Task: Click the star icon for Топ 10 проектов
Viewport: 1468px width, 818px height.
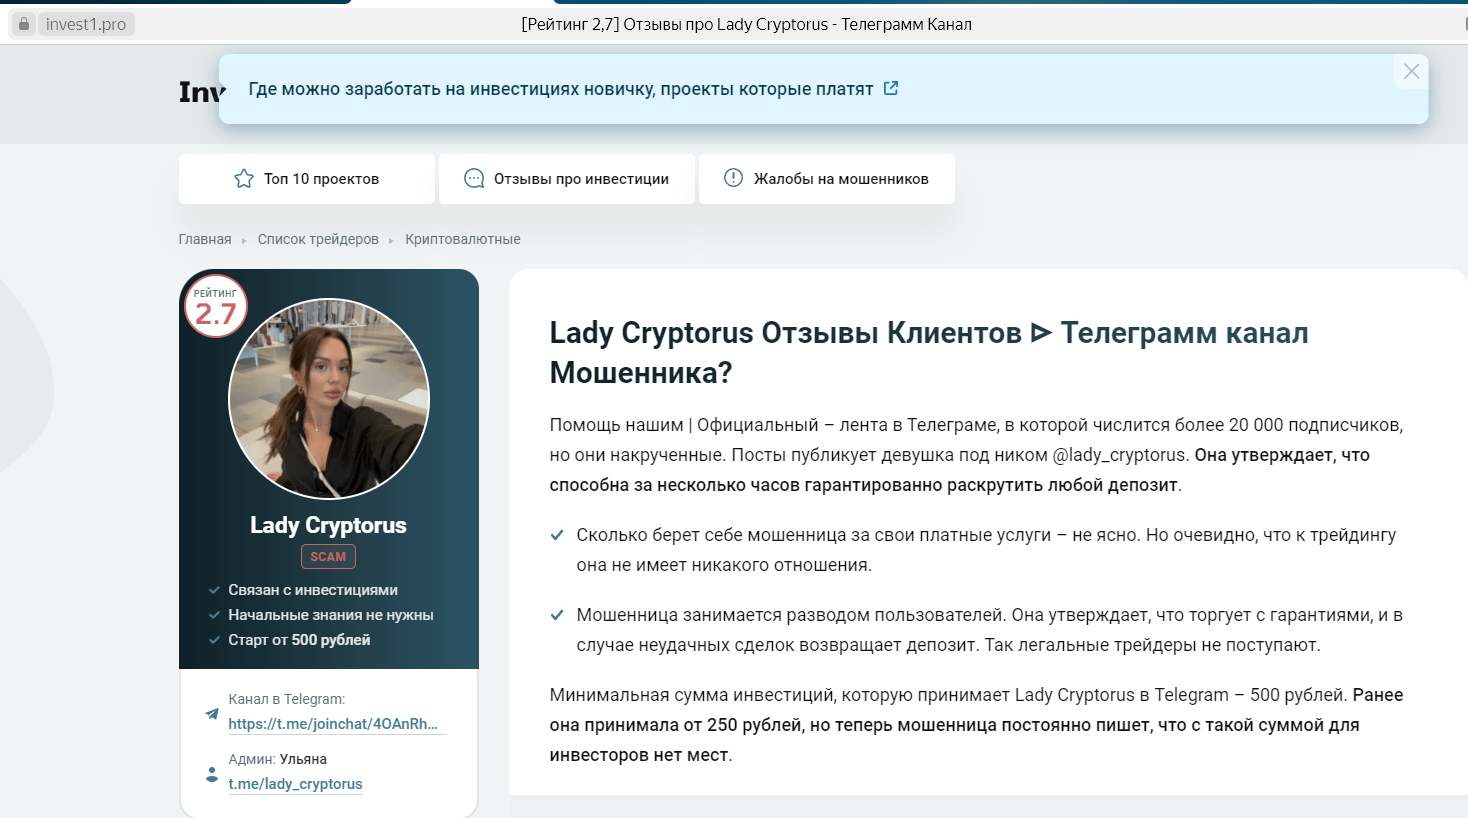Action: 244,178
